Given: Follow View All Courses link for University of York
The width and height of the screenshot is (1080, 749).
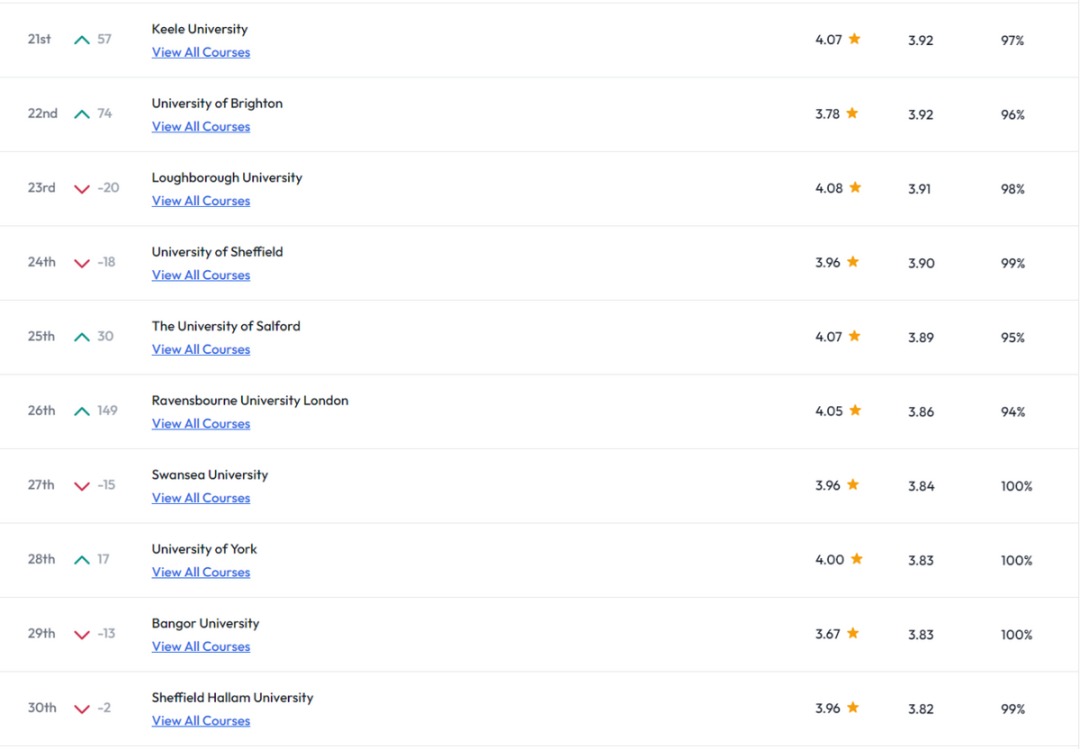Looking at the screenshot, I should coord(201,573).
